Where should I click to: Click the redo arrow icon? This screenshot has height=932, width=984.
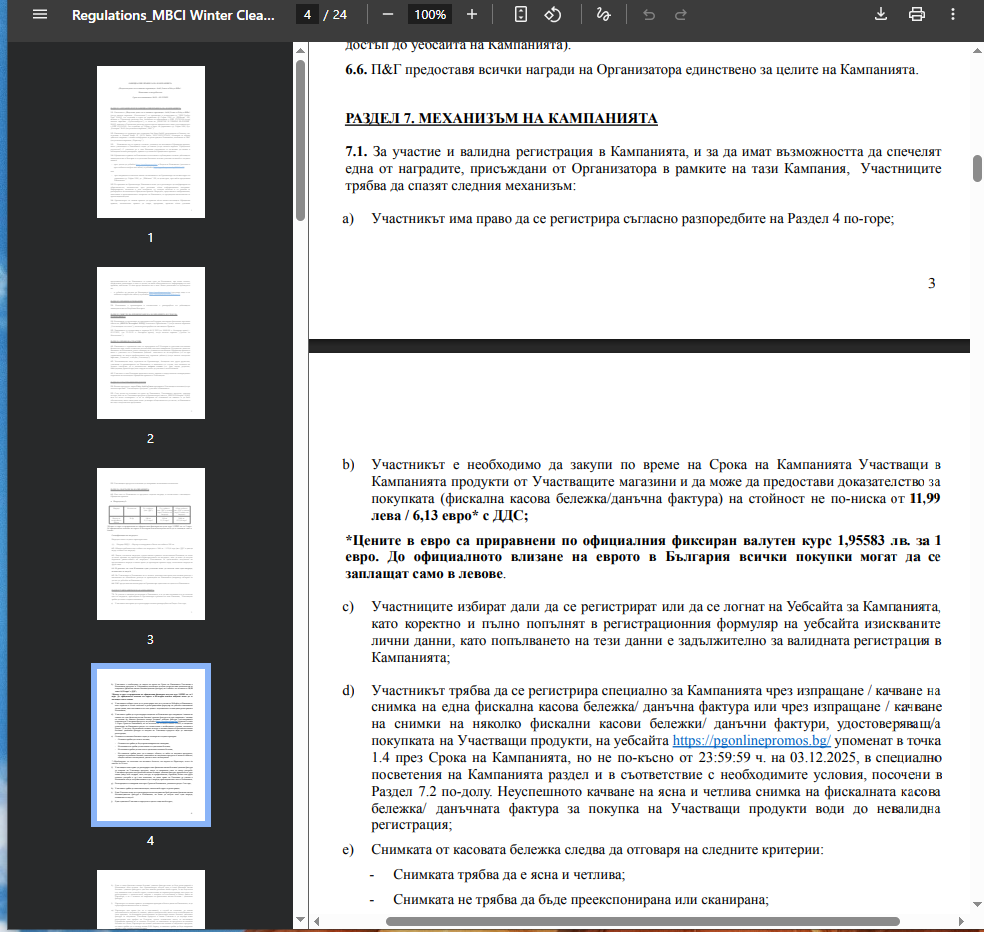point(681,15)
